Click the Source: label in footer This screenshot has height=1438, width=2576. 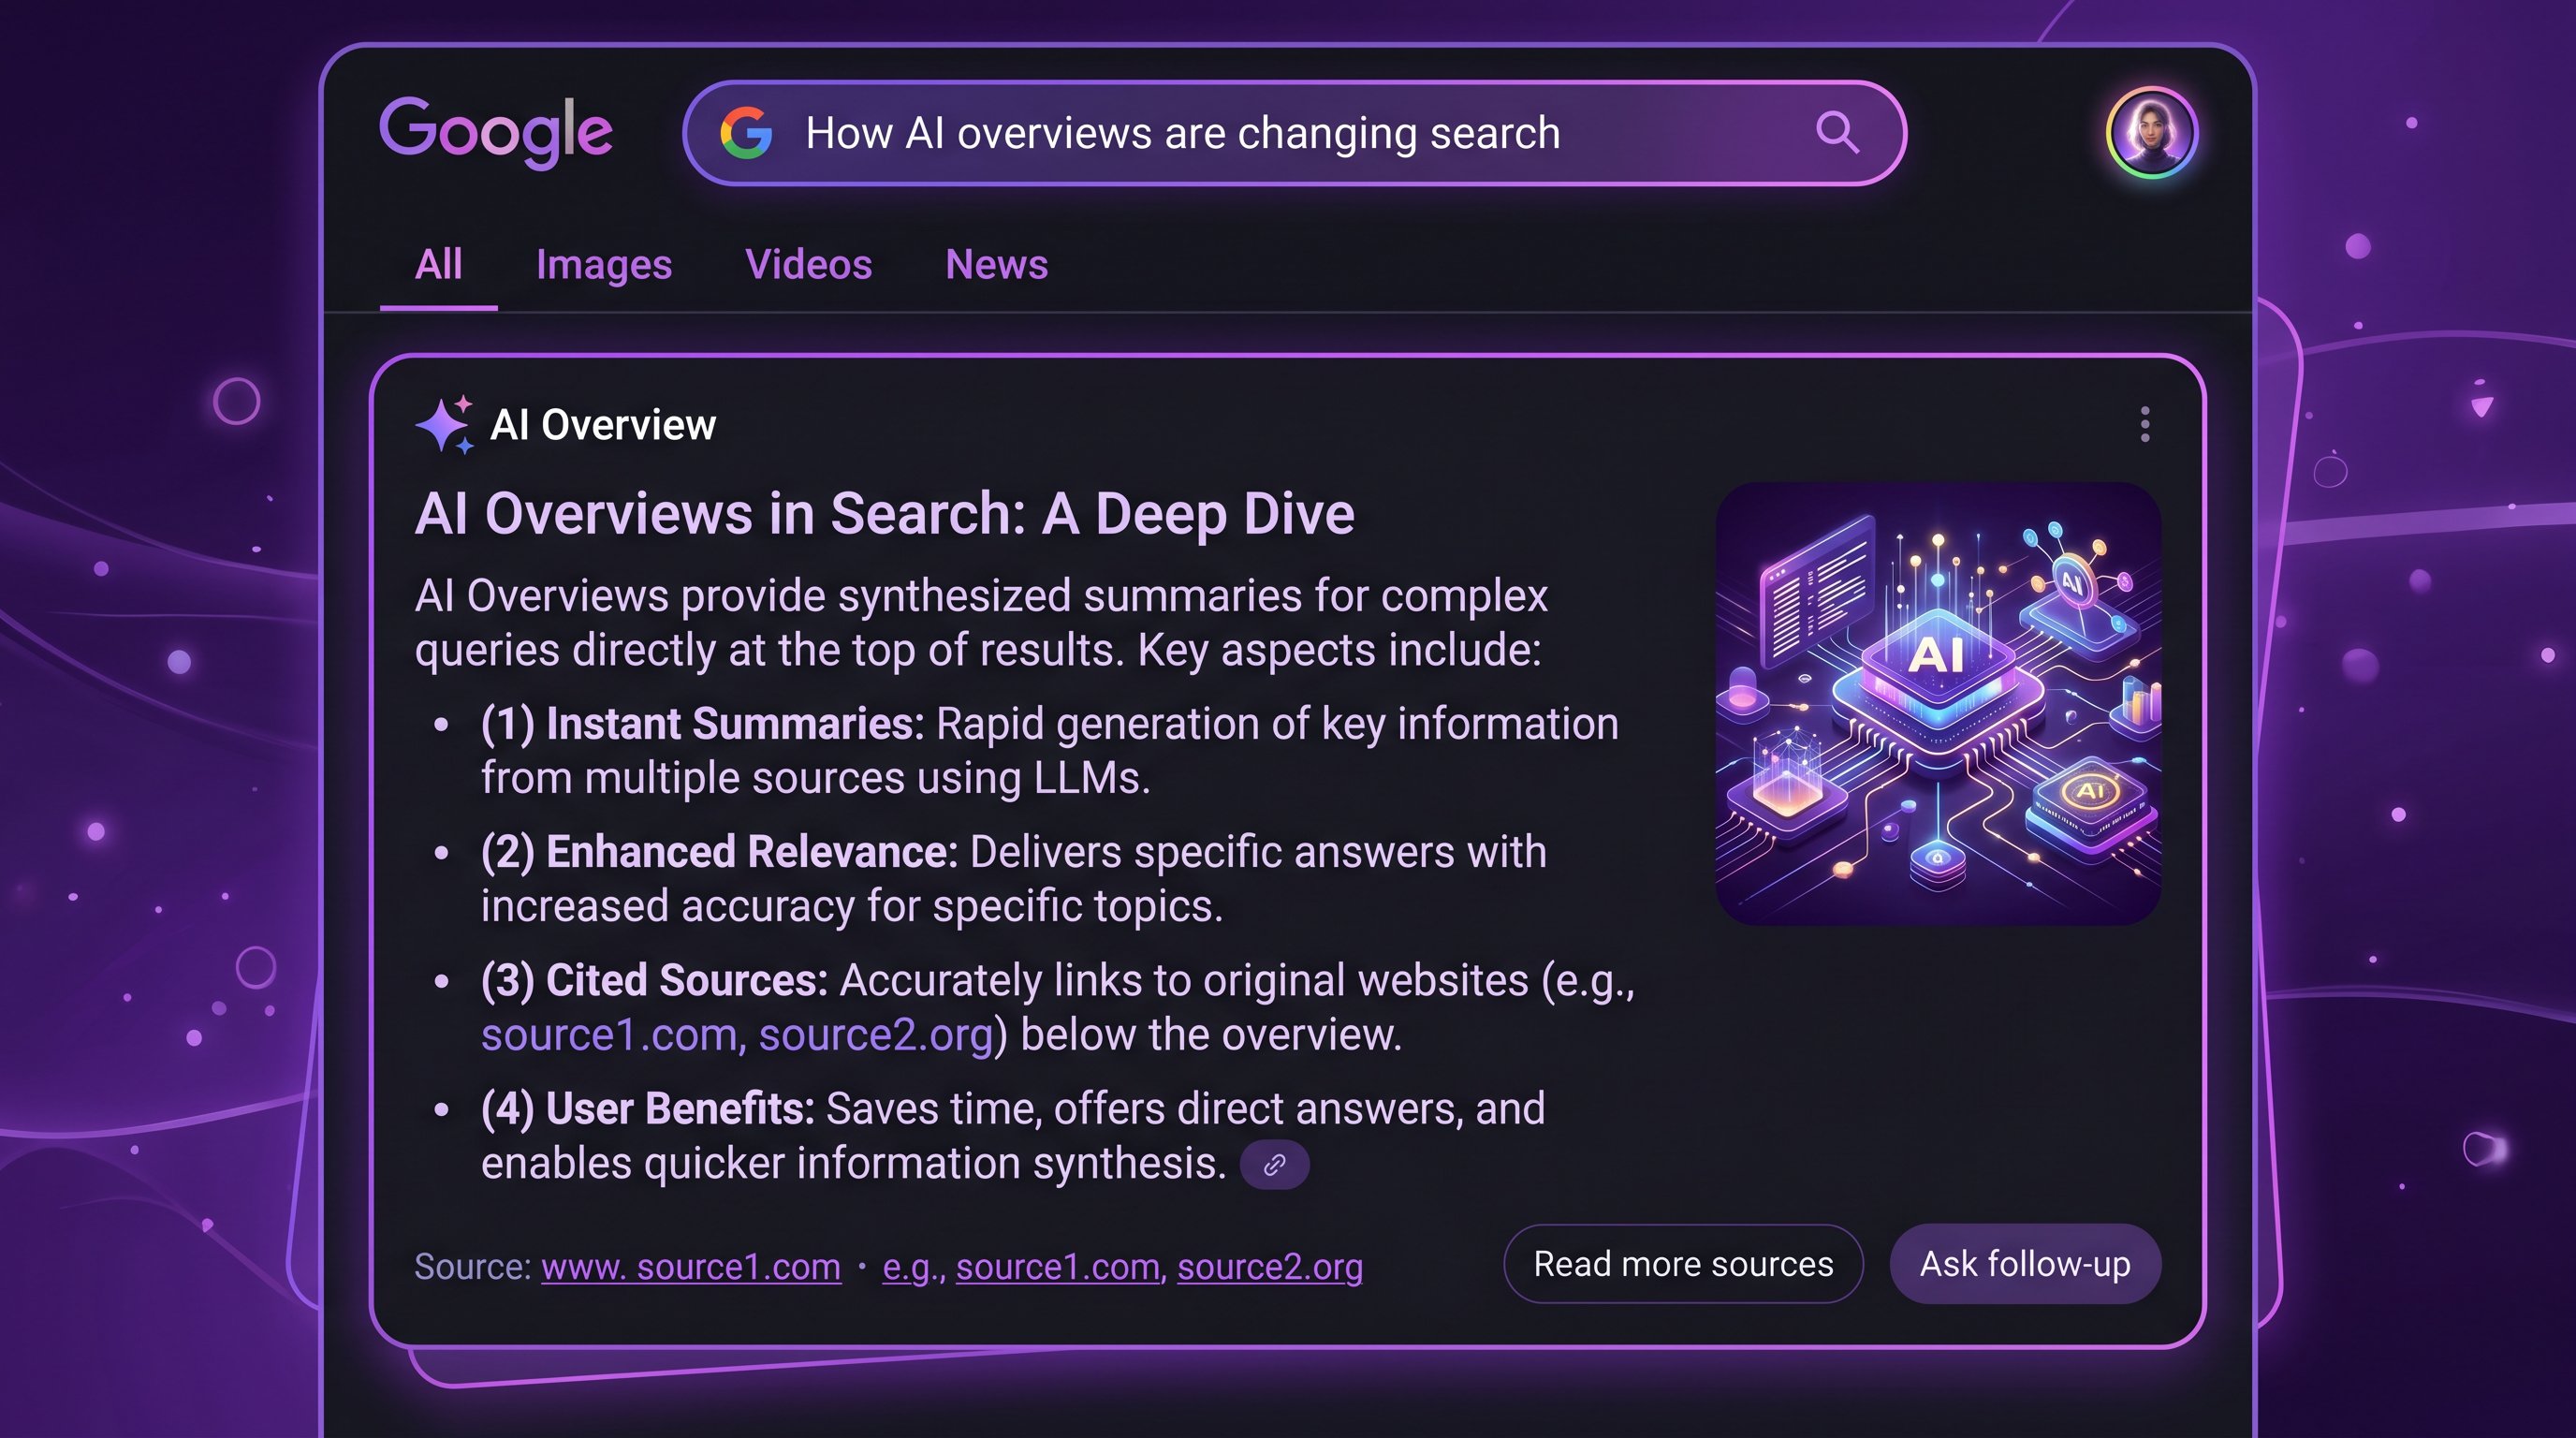pyautogui.click(x=473, y=1267)
